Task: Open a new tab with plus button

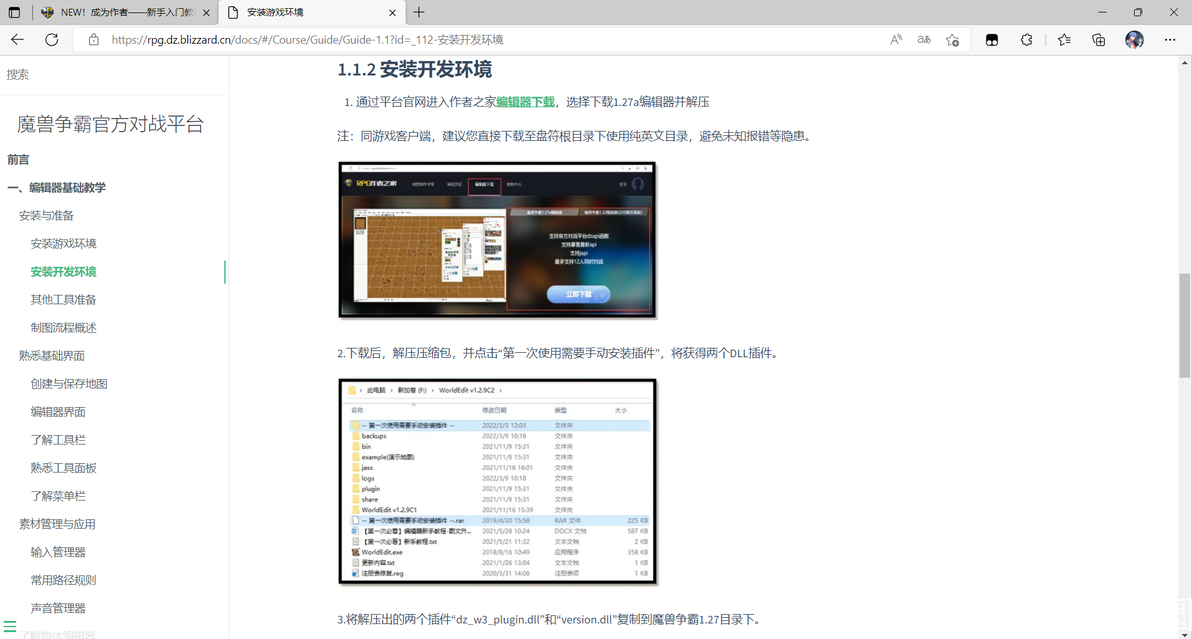Action: pos(419,12)
